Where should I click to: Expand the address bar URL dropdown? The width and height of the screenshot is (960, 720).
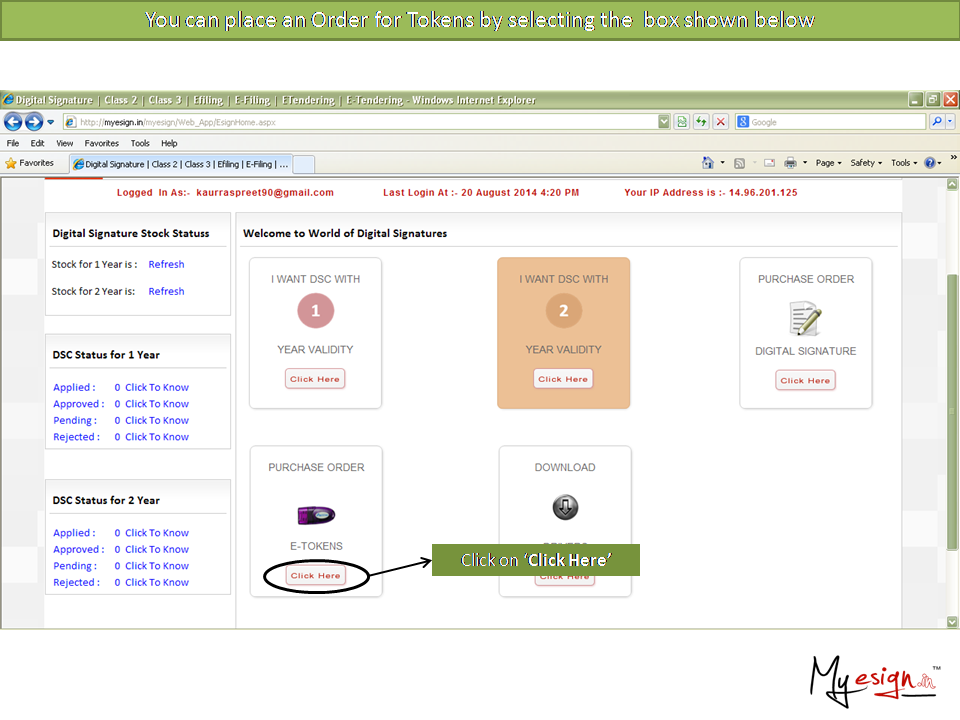(x=664, y=122)
